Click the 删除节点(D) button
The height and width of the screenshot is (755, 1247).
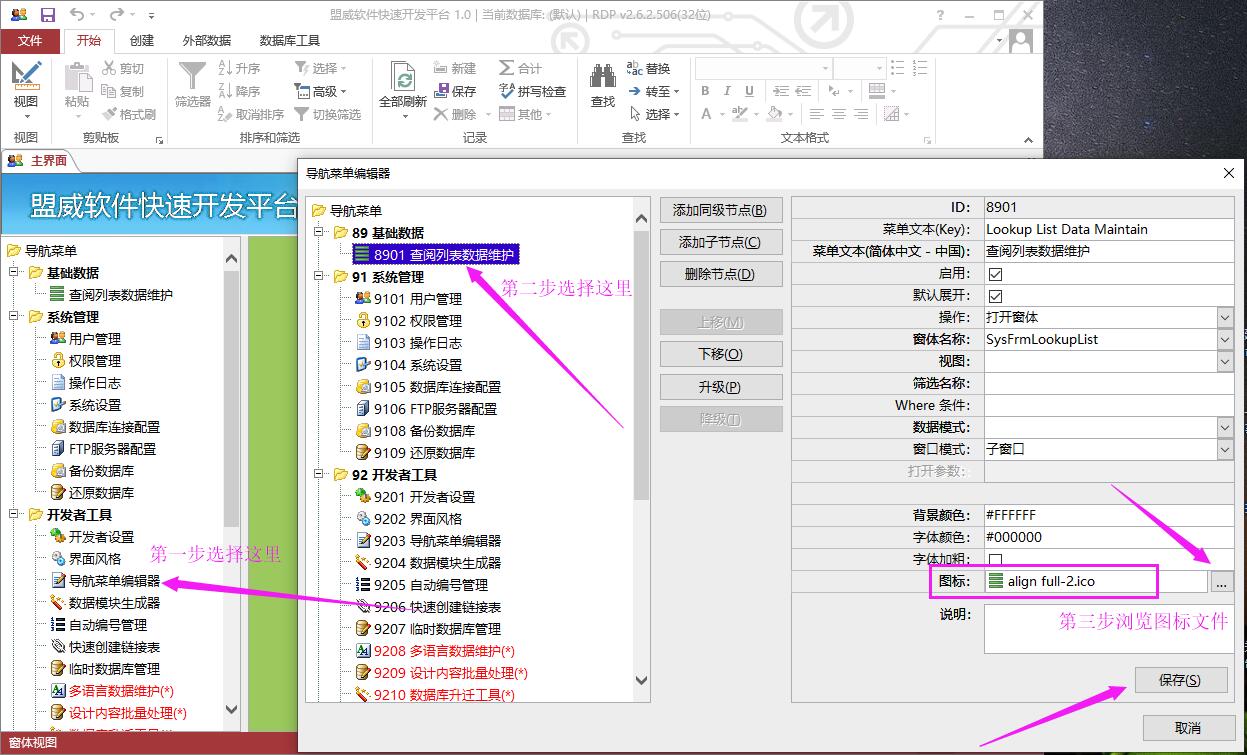pos(720,274)
